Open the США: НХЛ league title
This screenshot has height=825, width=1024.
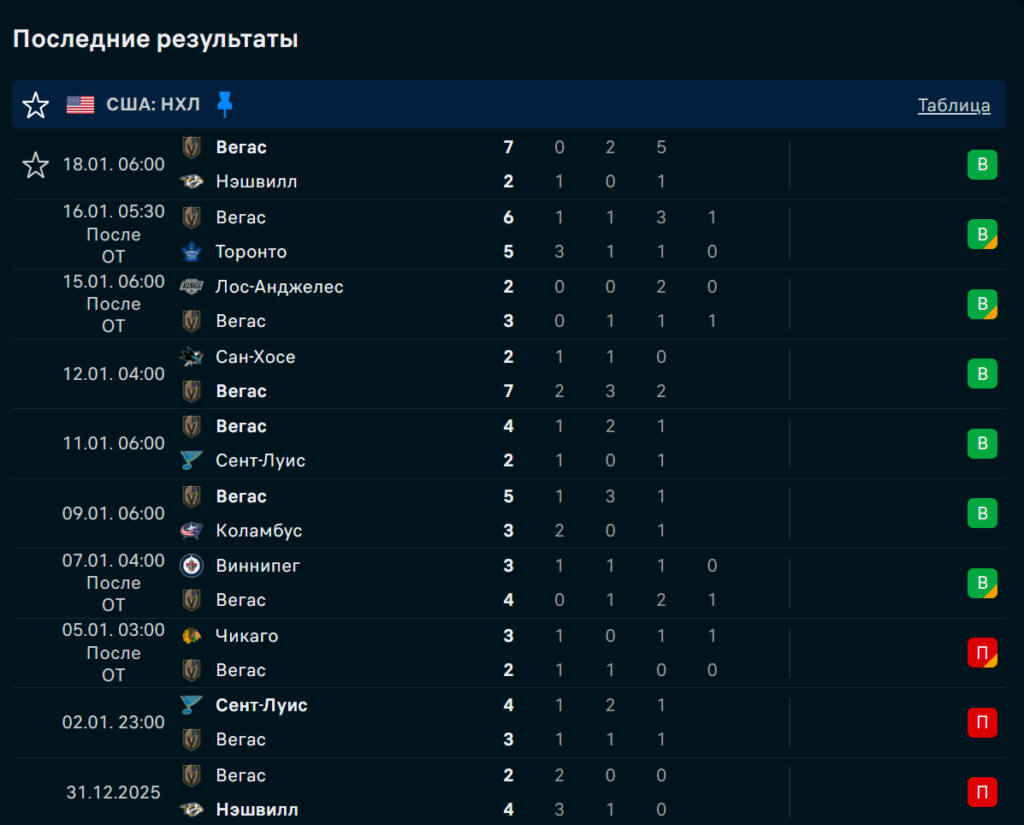[153, 105]
